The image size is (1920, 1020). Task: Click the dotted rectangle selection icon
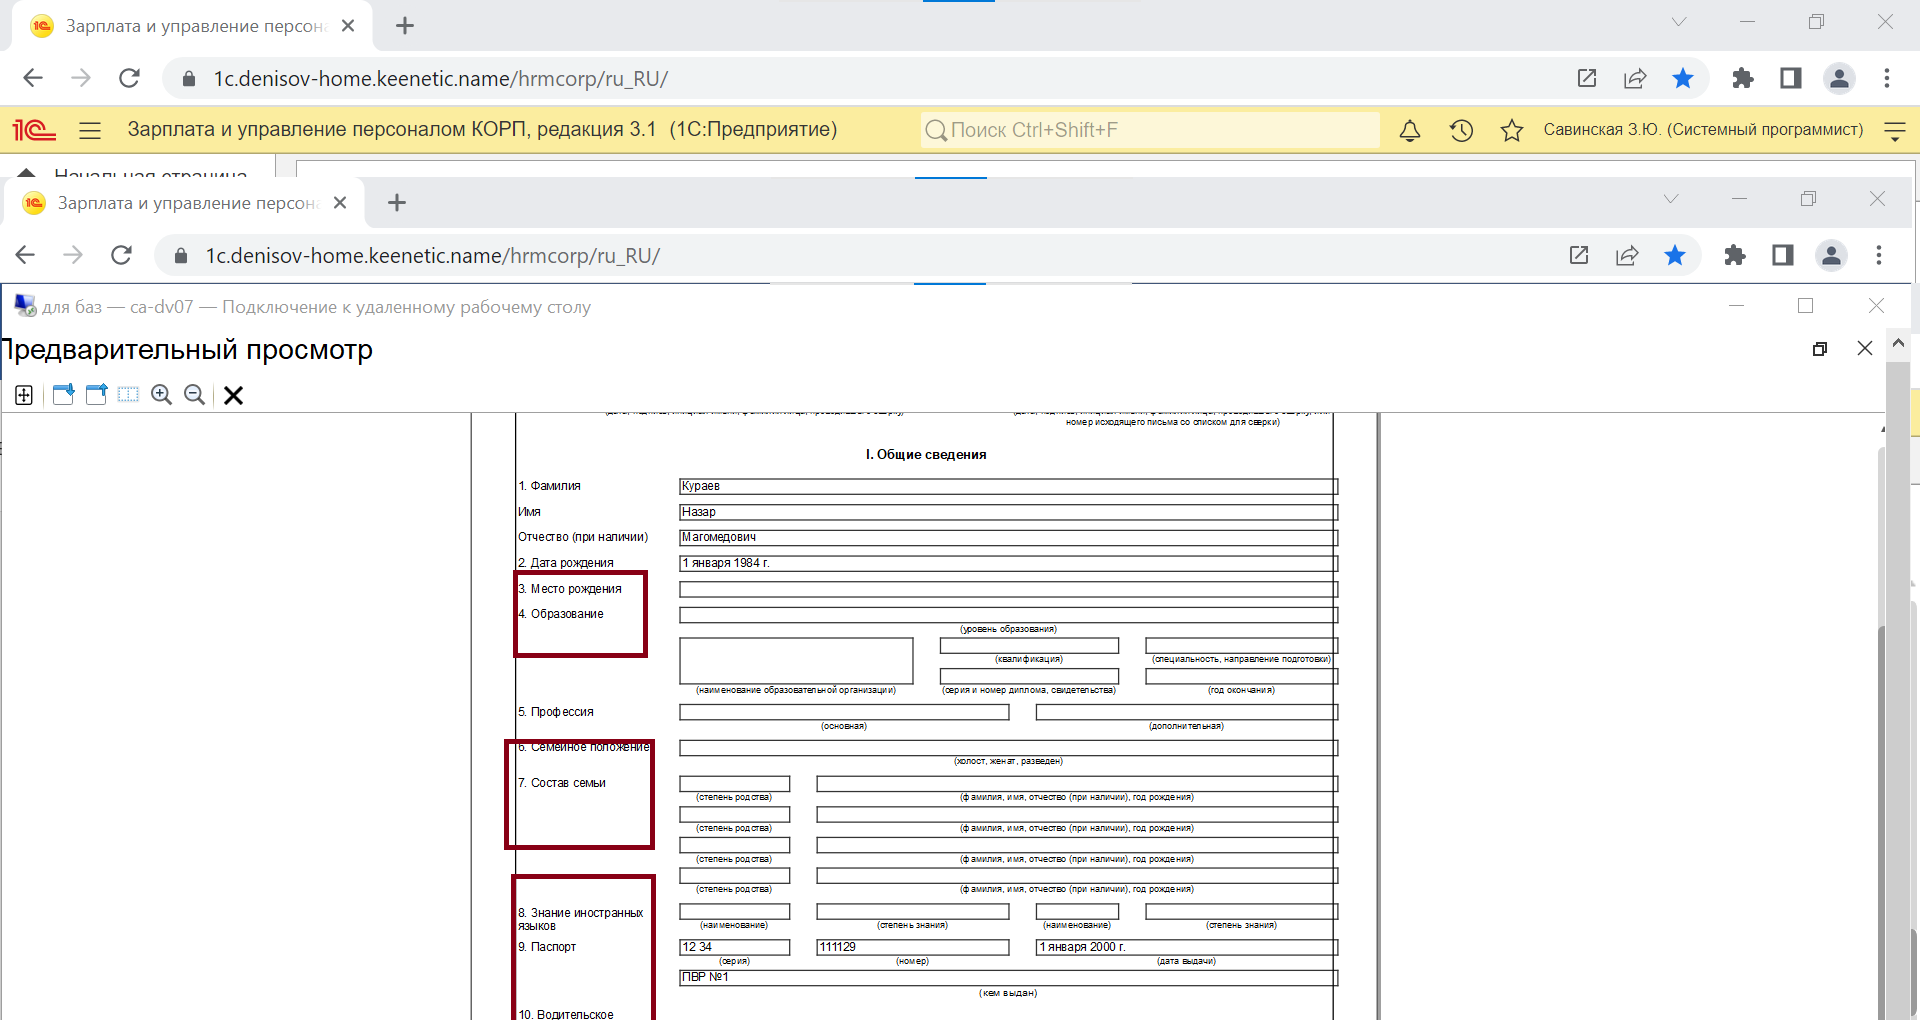click(x=128, y=395)
